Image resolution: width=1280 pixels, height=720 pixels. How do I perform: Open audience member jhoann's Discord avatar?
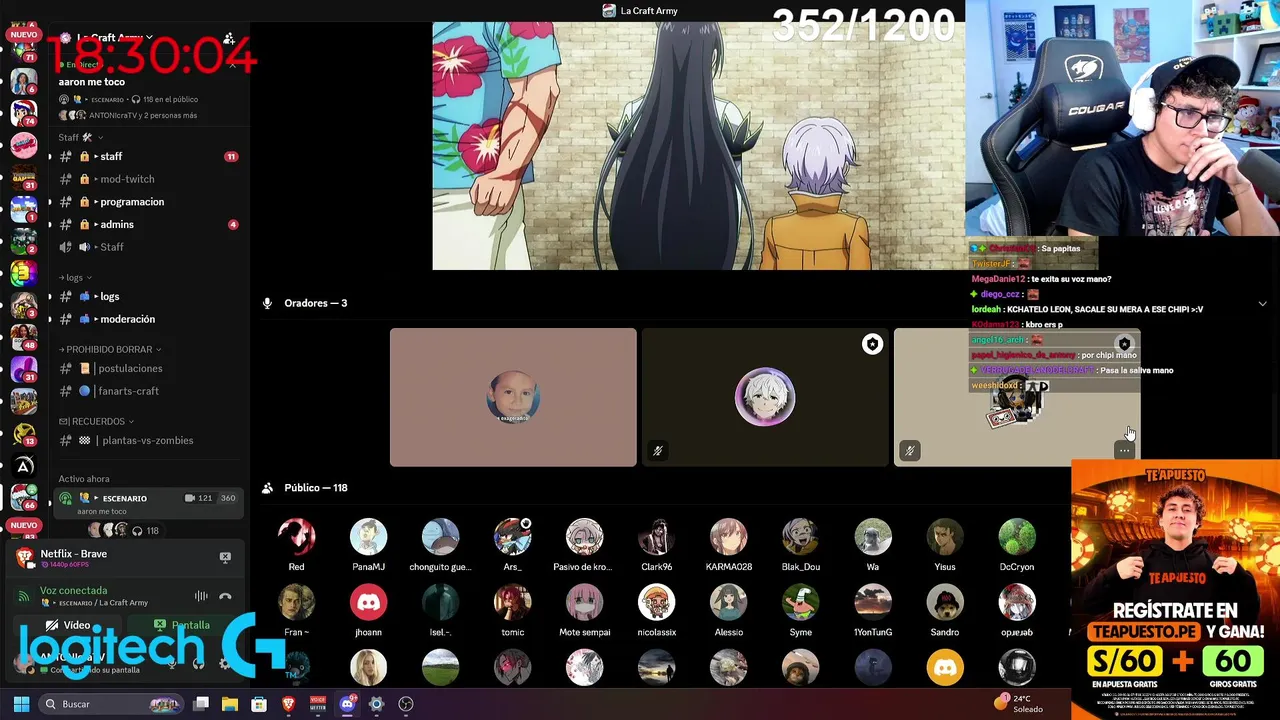(368, 603)
